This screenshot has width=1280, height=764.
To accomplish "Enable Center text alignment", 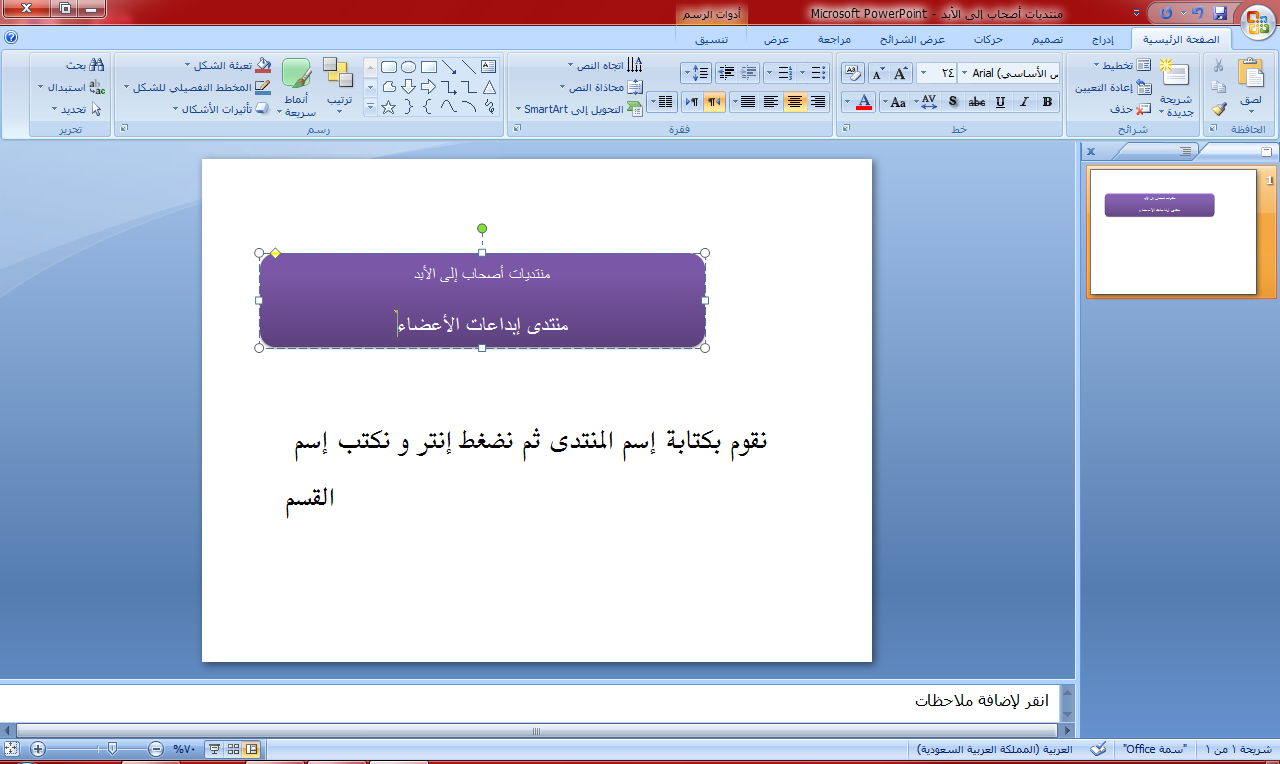I will pos(795,101).
